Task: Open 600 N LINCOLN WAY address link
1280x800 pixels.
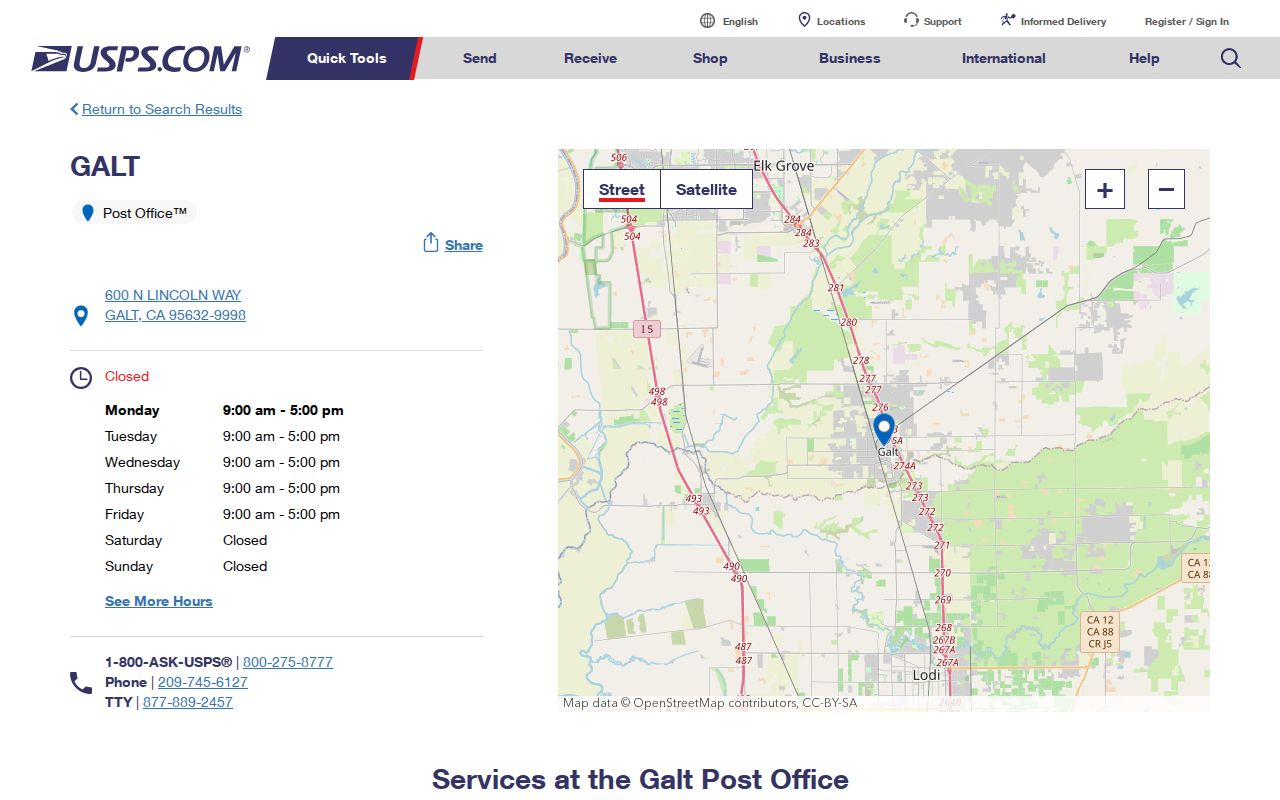Action: [175, 305]
